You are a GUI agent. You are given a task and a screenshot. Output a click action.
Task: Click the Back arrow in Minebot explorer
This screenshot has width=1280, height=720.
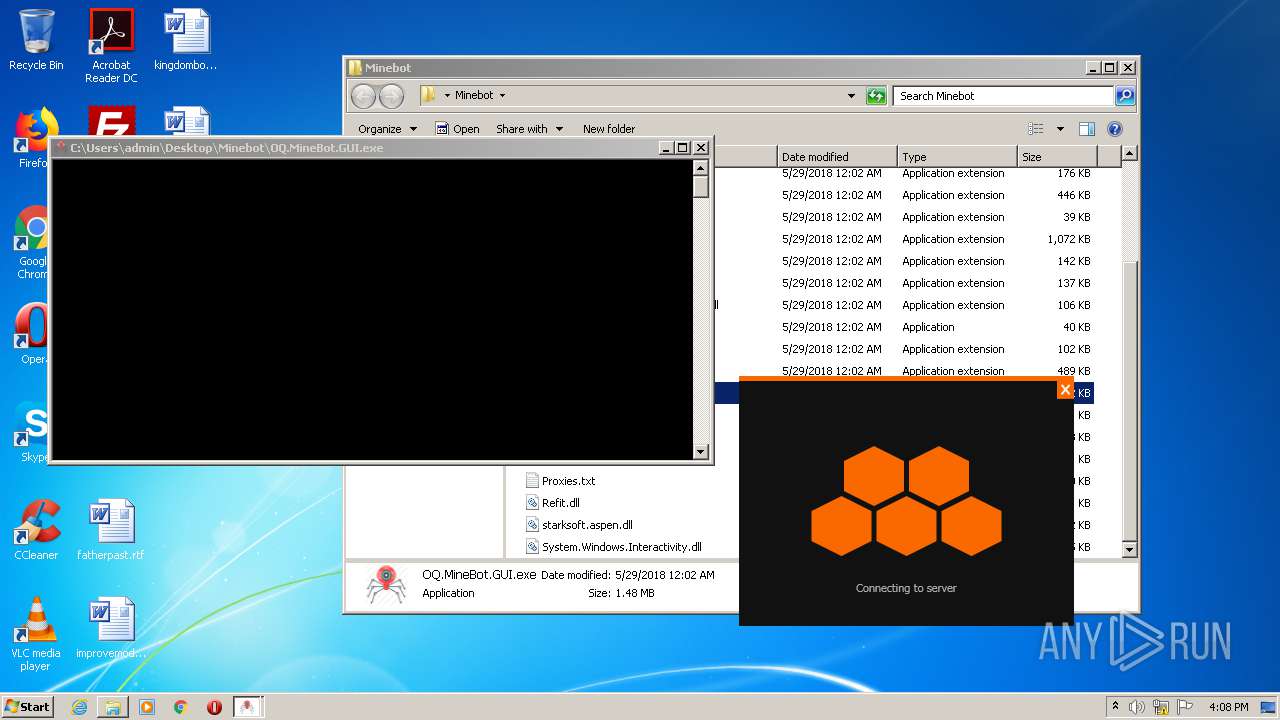pos(363,96)
